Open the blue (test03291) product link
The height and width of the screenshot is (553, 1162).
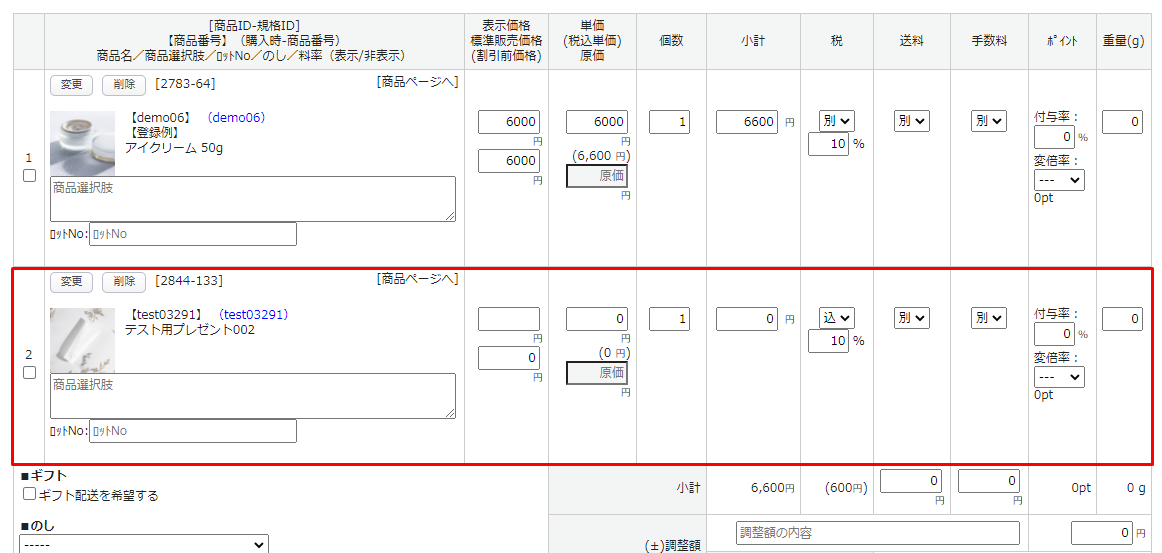pyautogui.click(x=253, y=314)
